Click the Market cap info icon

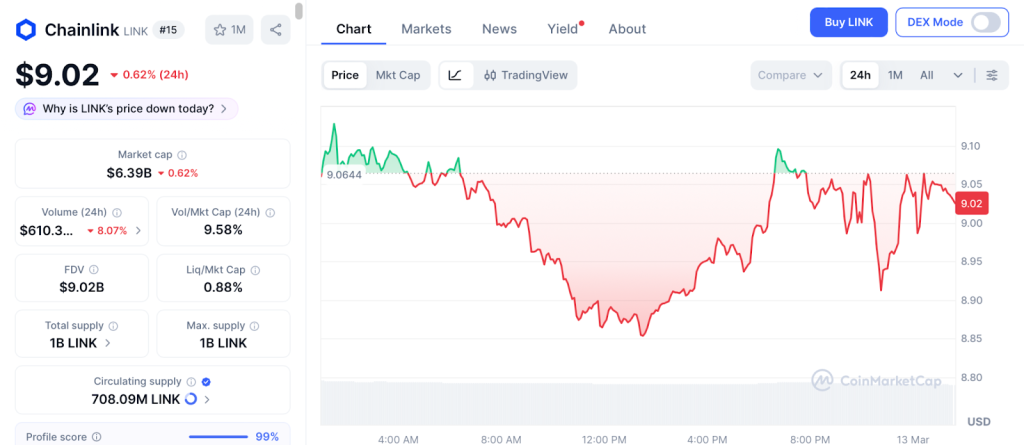[181, 155]
